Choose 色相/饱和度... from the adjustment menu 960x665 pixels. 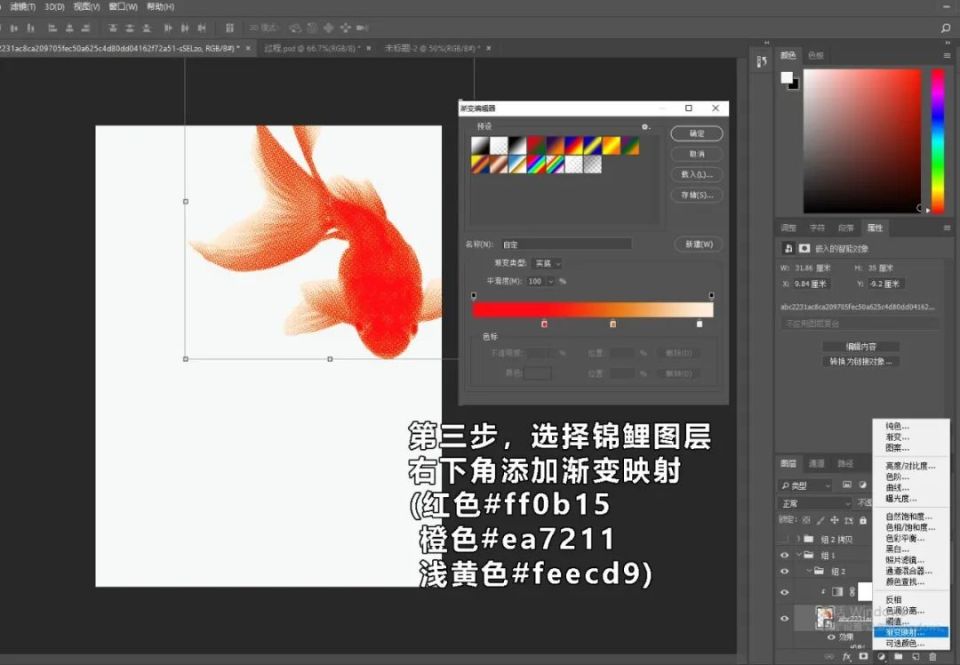pos(910,527)
